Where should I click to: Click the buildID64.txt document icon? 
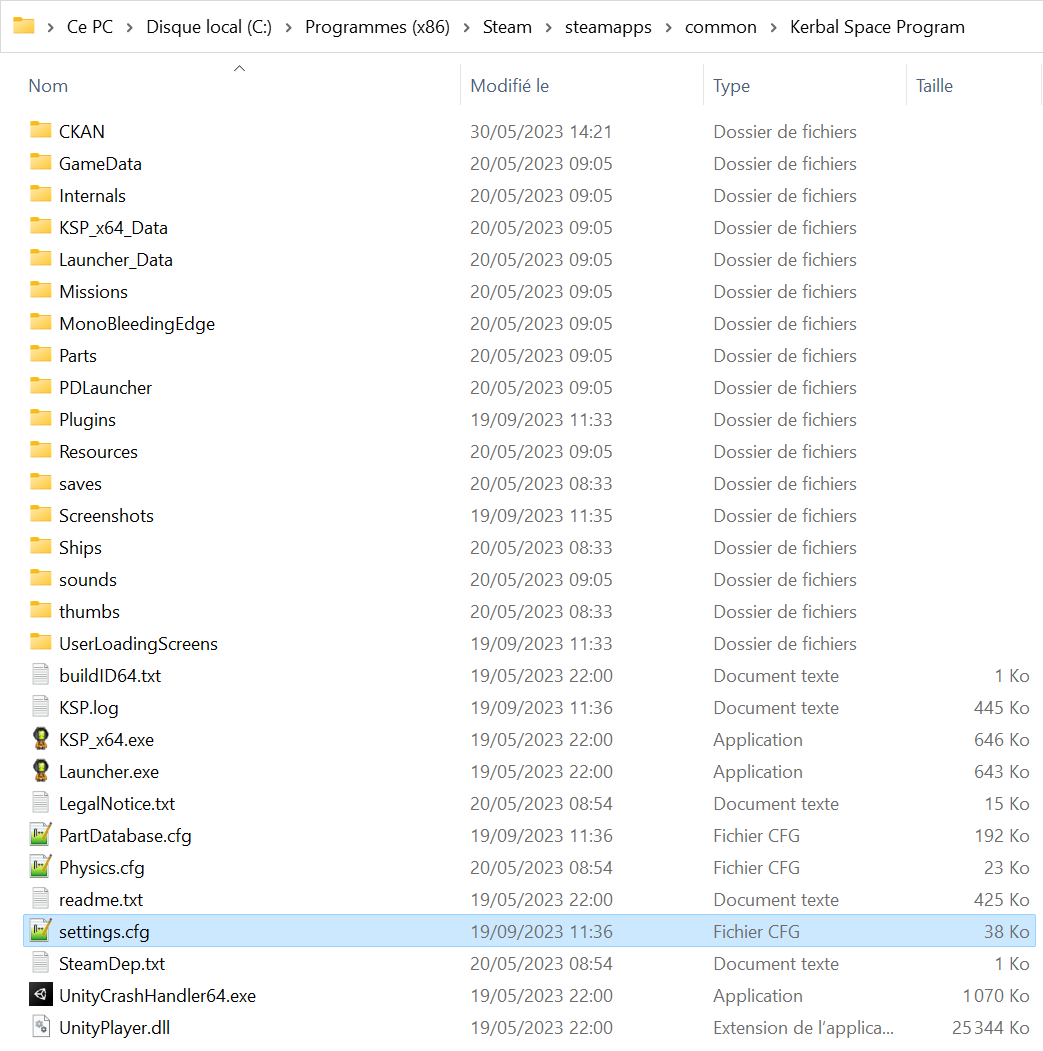pos(40,674)
